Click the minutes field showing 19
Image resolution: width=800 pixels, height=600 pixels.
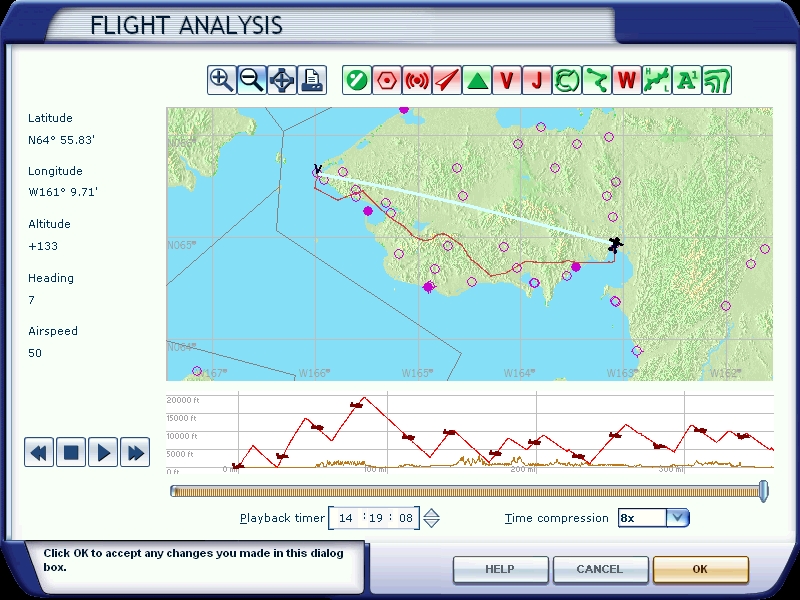pos(376,518)
